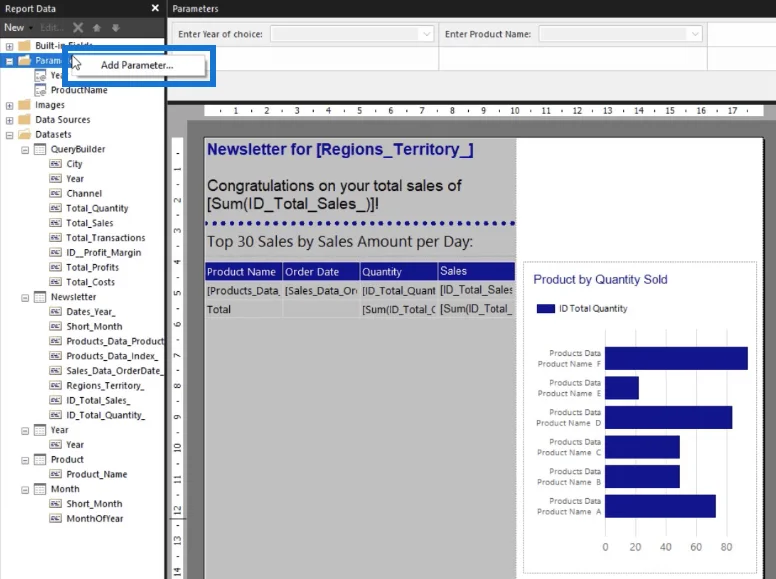The image size is (776, 579).
Task: Click the Quantity column header
Action: pyautogui.click(x=398, y=271)
